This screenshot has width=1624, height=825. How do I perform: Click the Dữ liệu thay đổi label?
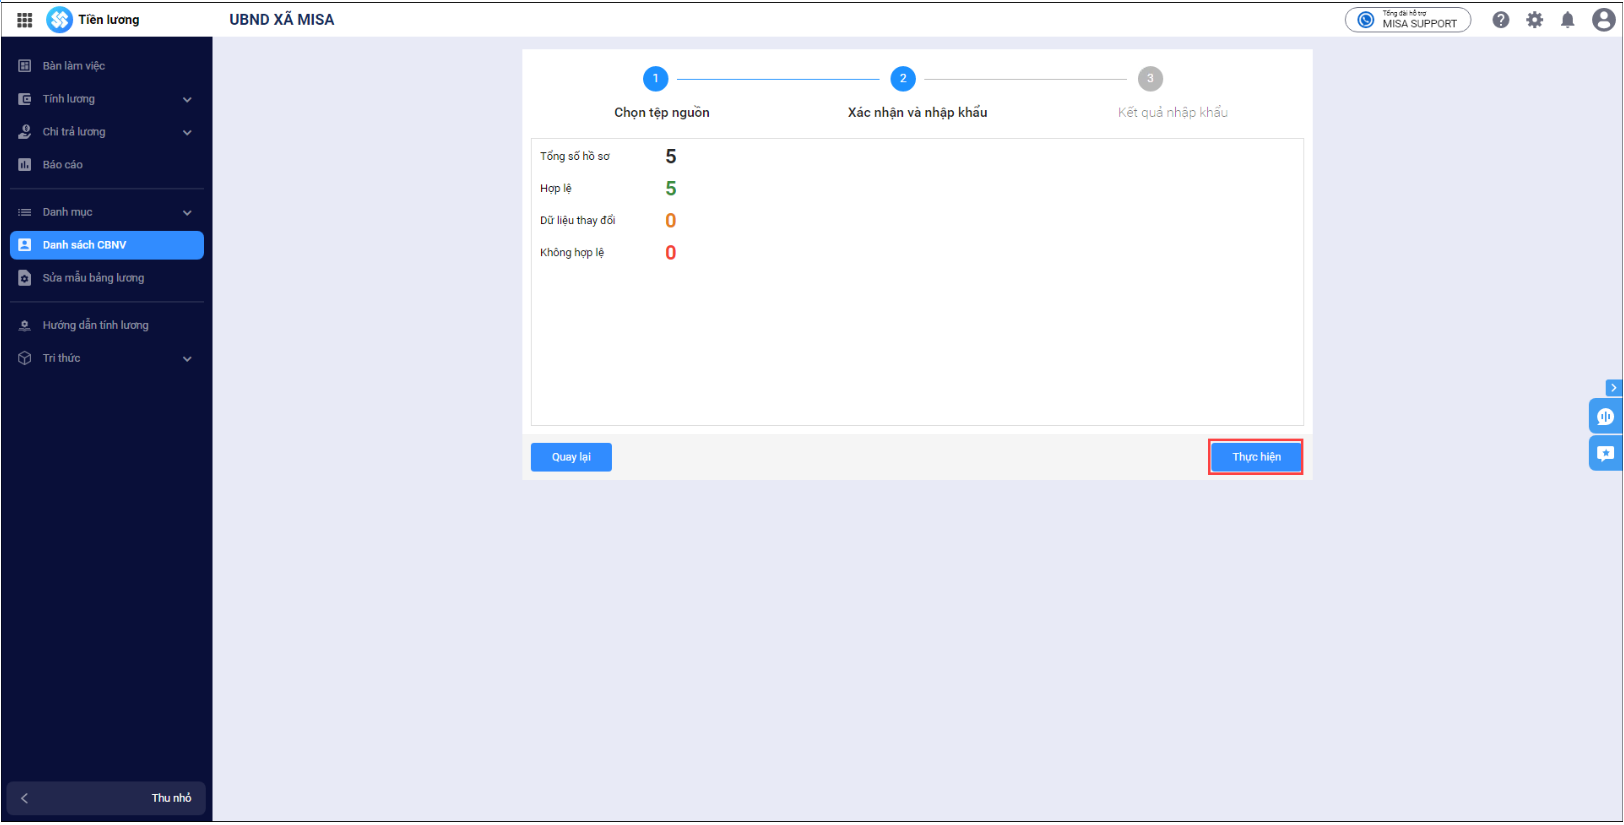(x=578, y=220)
